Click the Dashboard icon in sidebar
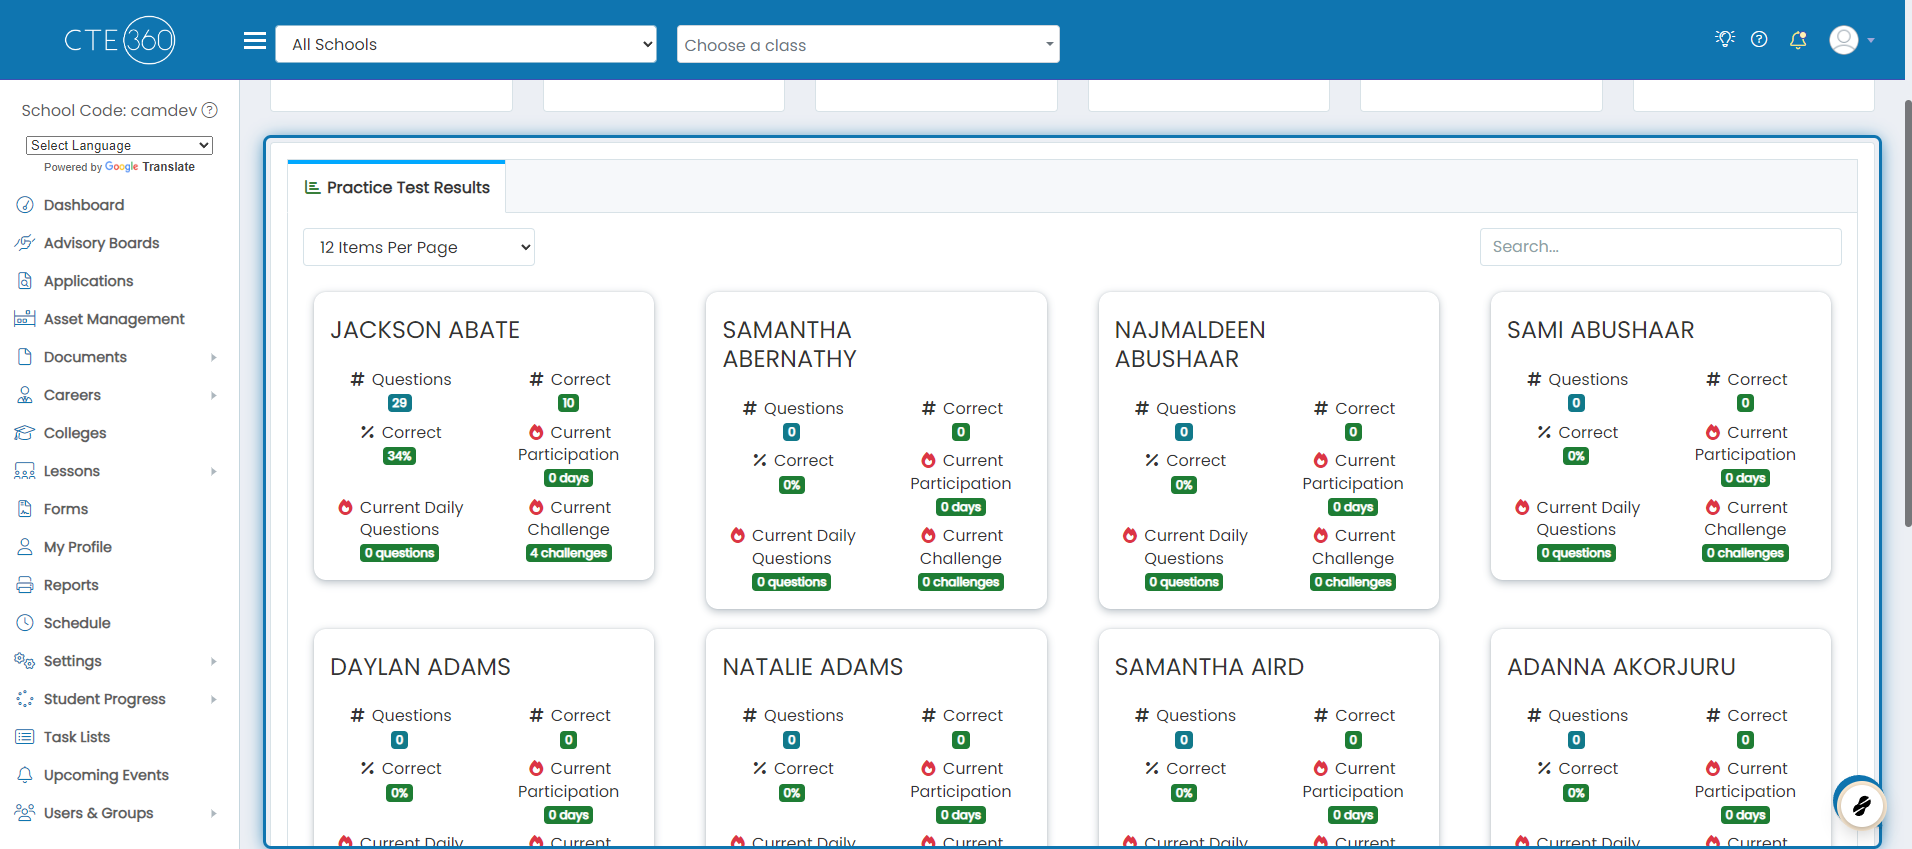This screenshot has height=849, width=1912. point(25,205)
